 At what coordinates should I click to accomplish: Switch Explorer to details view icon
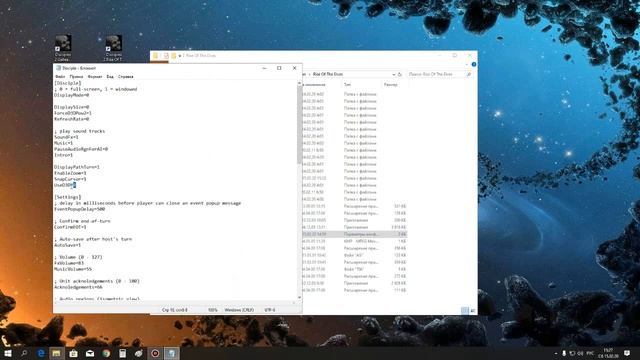[465, 311]
